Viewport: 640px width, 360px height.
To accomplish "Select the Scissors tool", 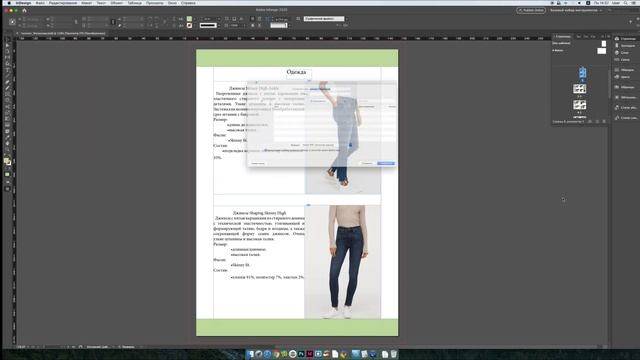I will coord(7,107).
